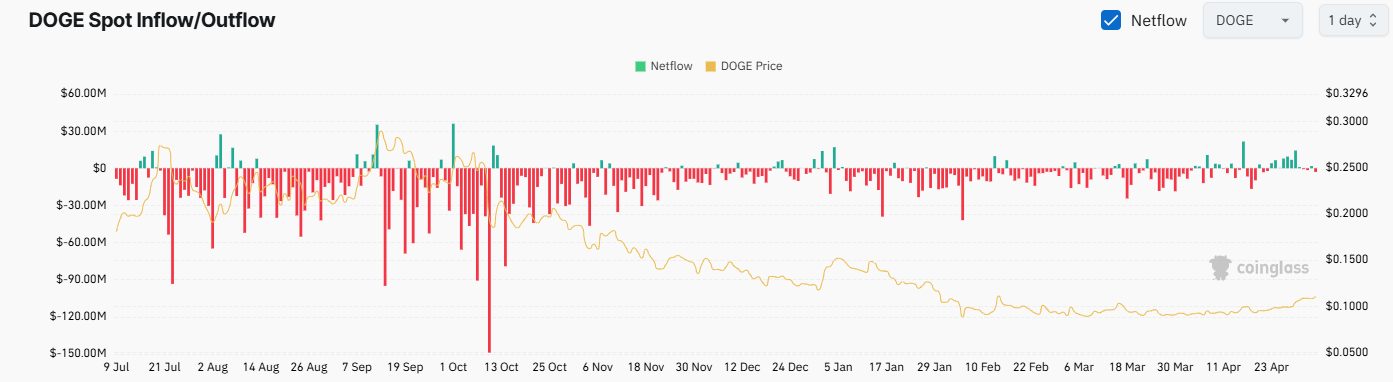Click the $0.3000 price axis label
Screen dimensions: 1393x382
(x=1346, y=121)
